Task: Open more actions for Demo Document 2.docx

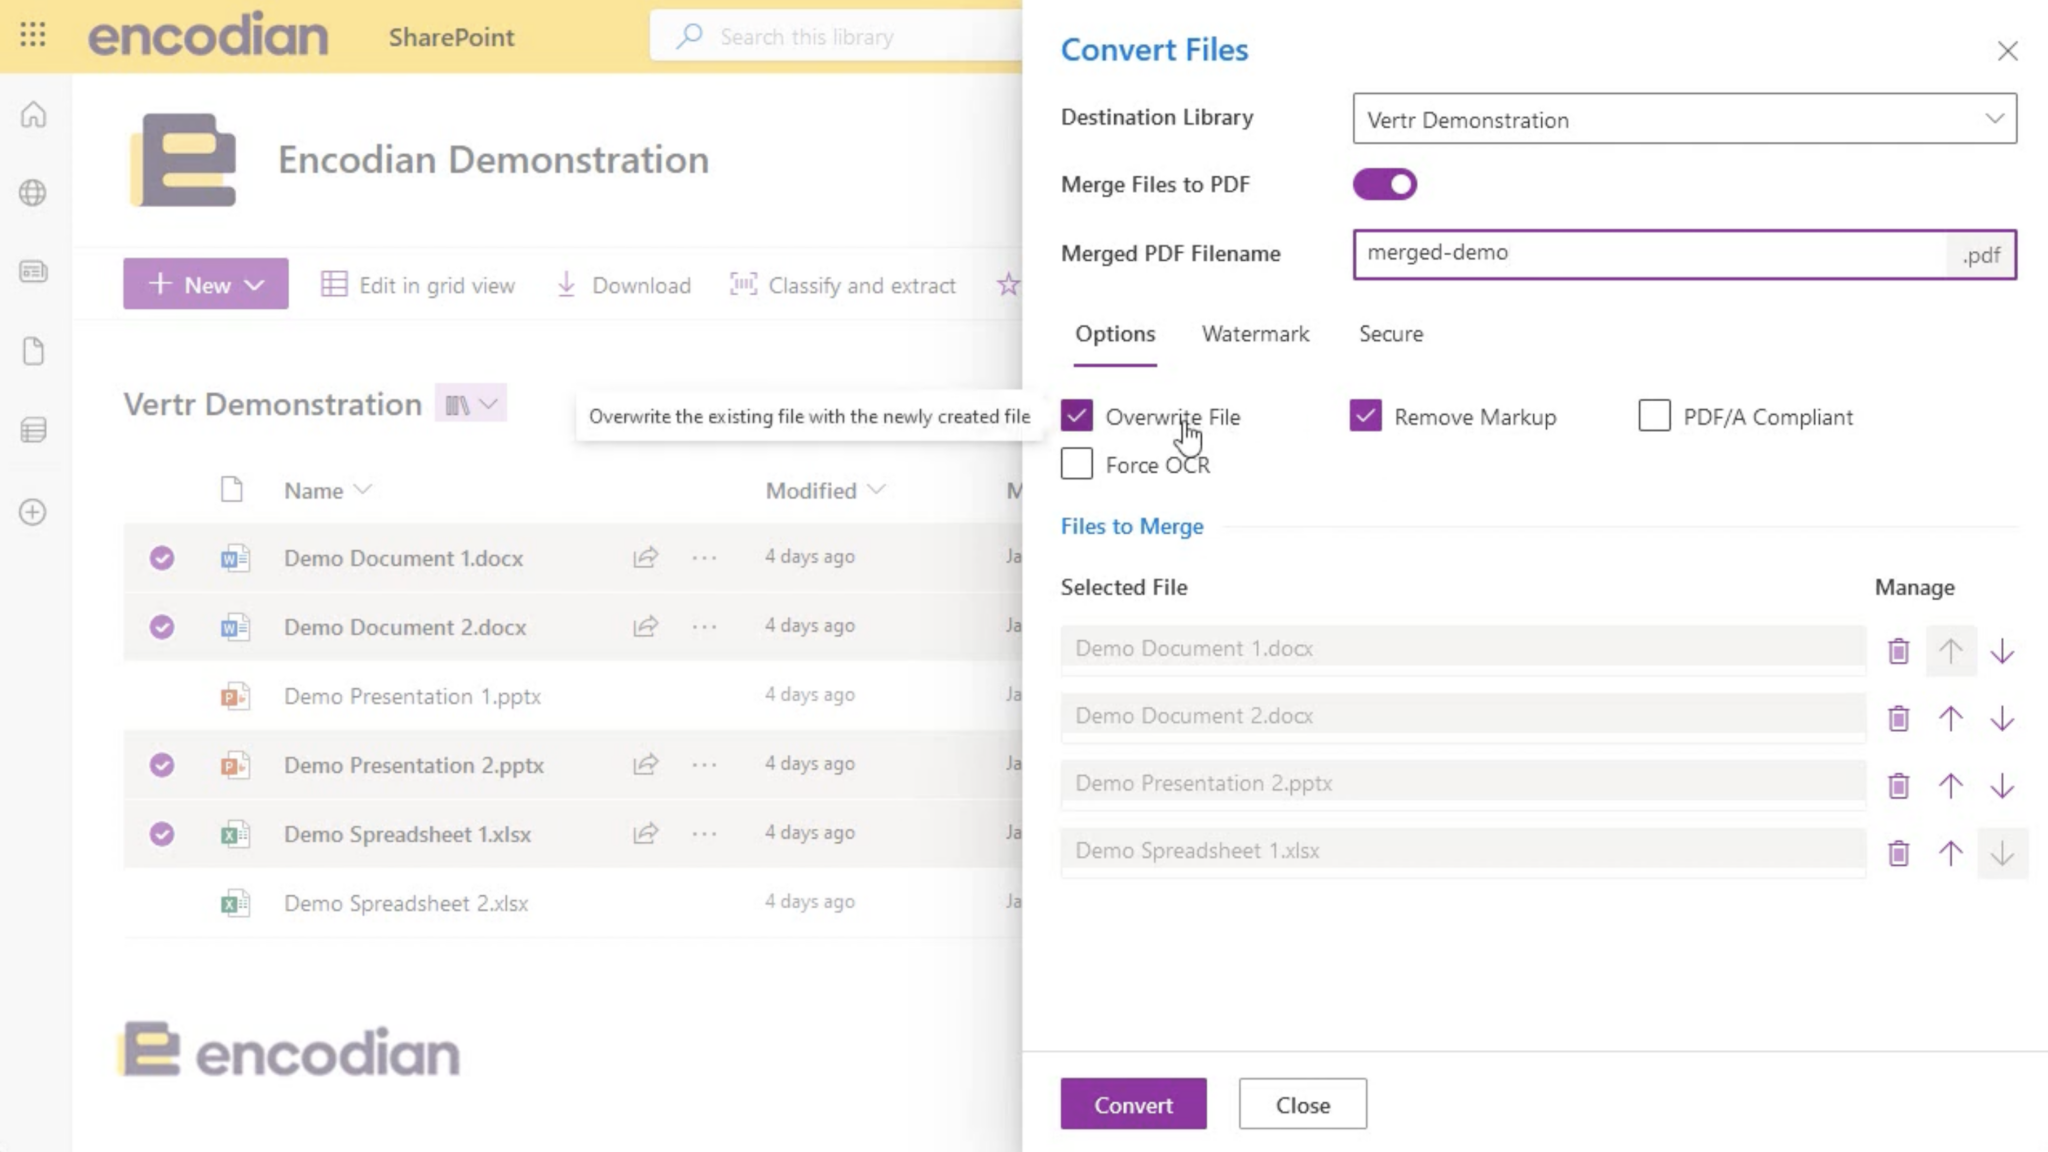Action: point(704,627)
